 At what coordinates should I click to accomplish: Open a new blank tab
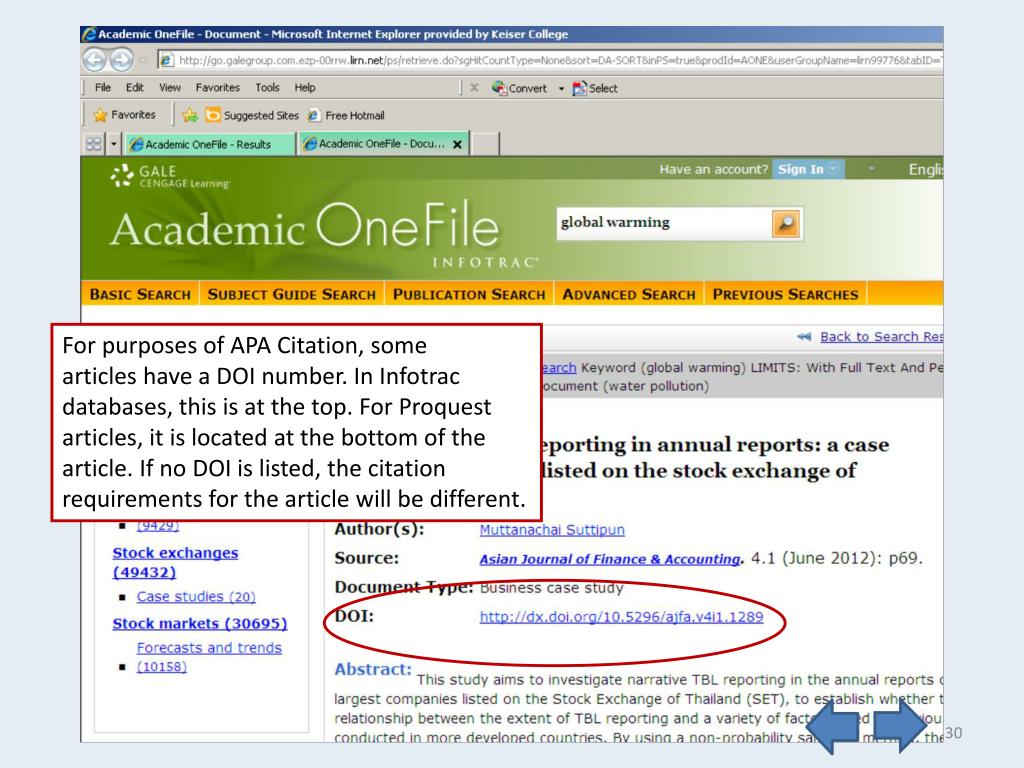pos(485,144)
